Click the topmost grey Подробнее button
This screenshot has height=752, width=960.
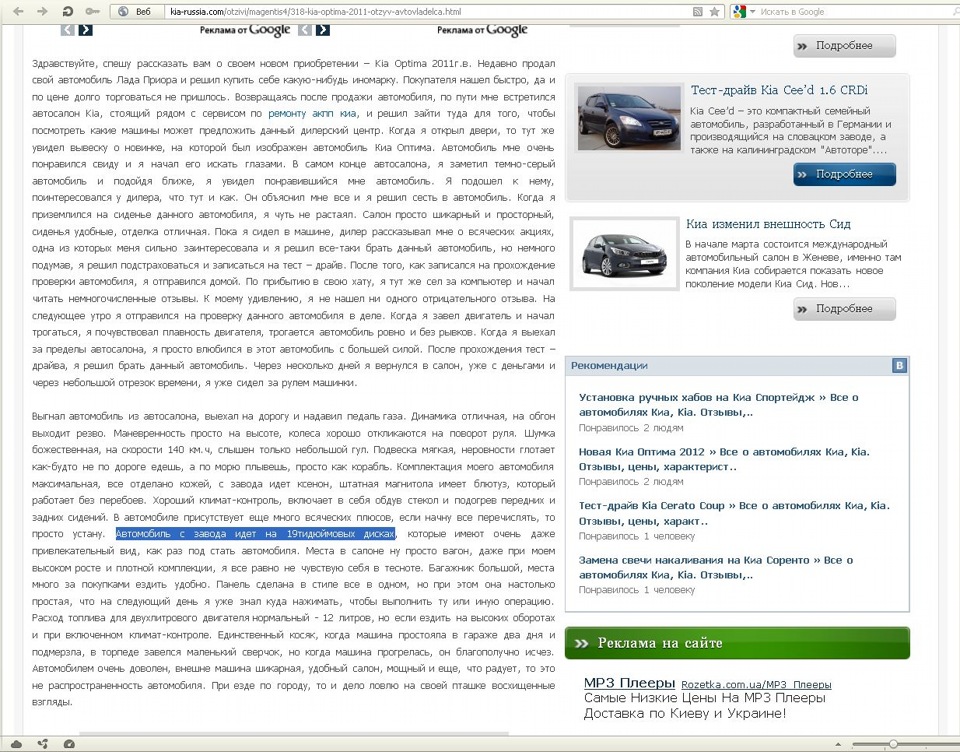click(844, 46)
